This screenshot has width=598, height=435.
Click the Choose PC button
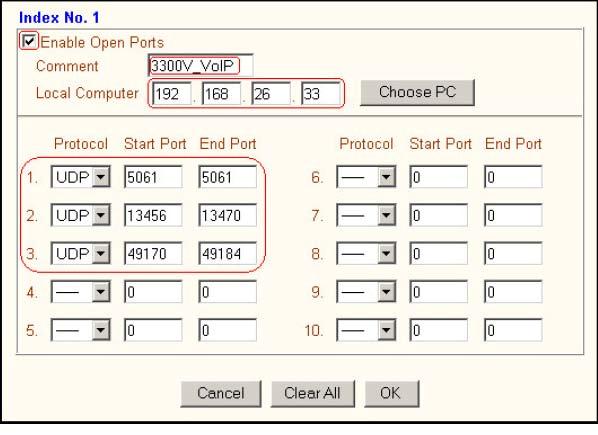pos(418,92)
